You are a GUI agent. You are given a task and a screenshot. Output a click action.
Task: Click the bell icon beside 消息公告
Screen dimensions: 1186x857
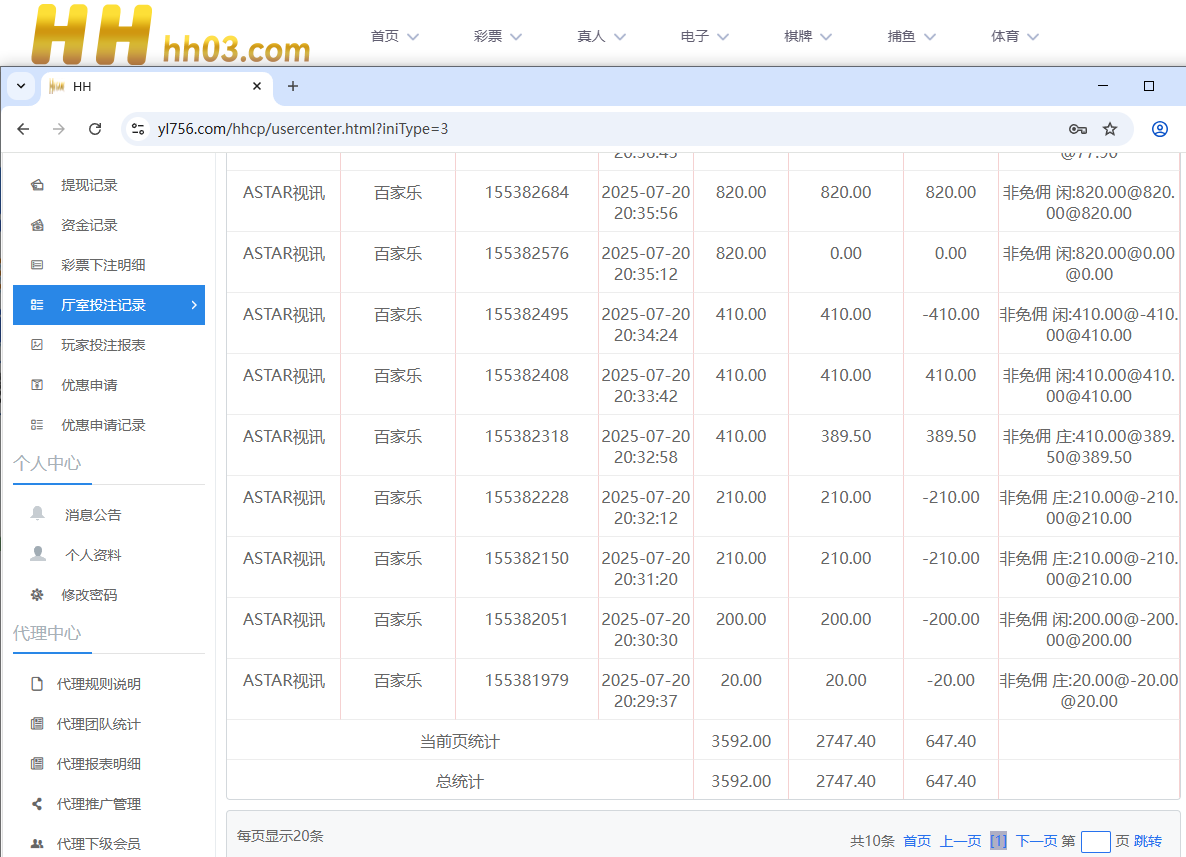(x=38, y=514)
